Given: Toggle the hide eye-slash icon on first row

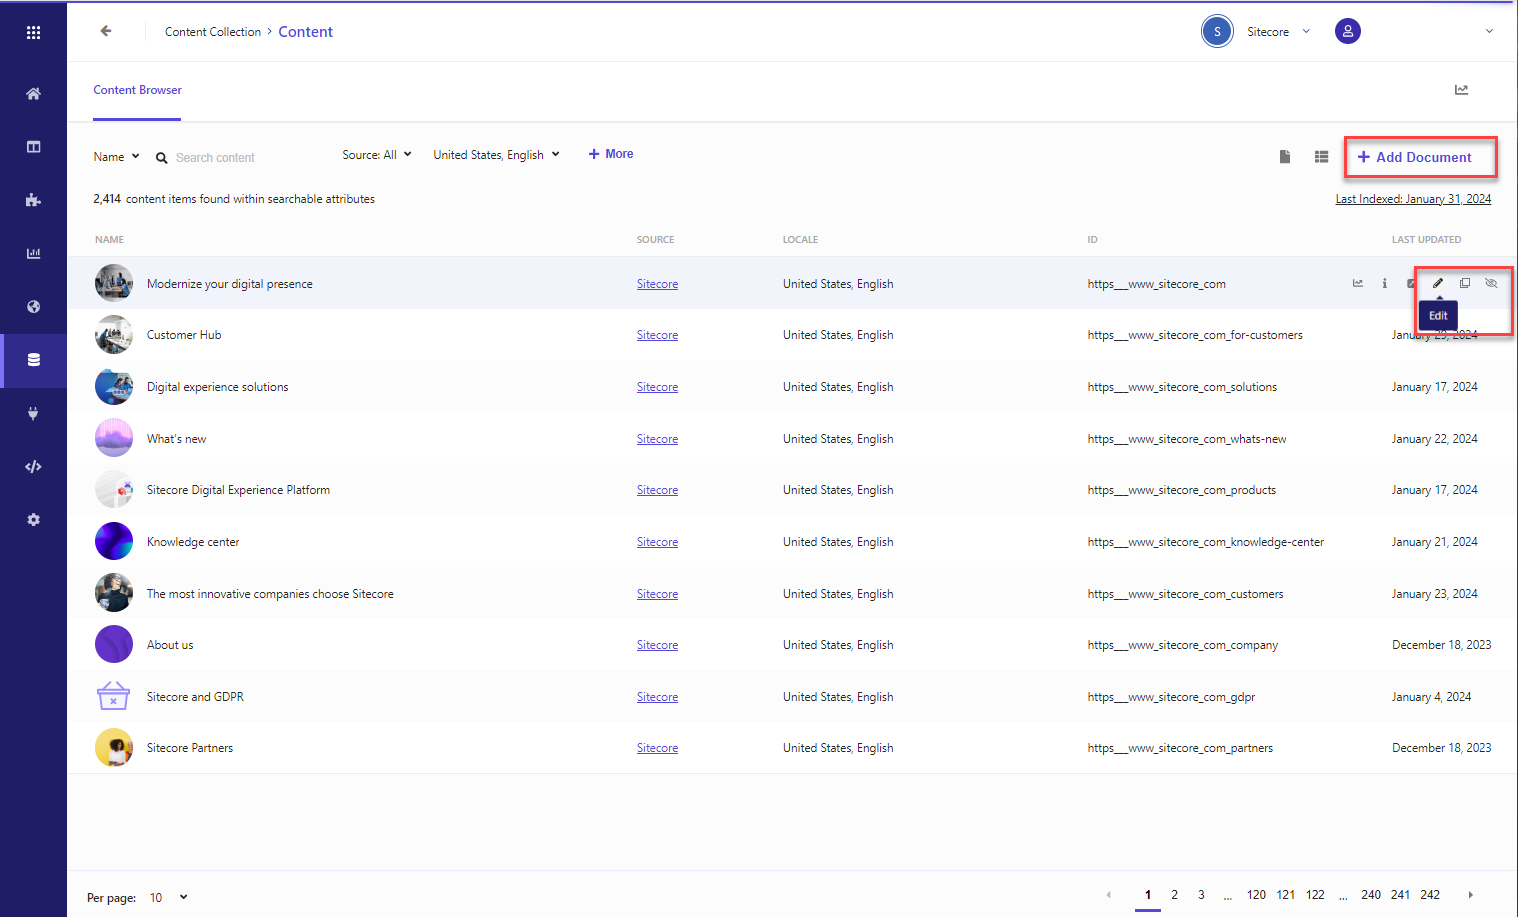Looking at the screenshot, I should click(x=1491, y=283).
